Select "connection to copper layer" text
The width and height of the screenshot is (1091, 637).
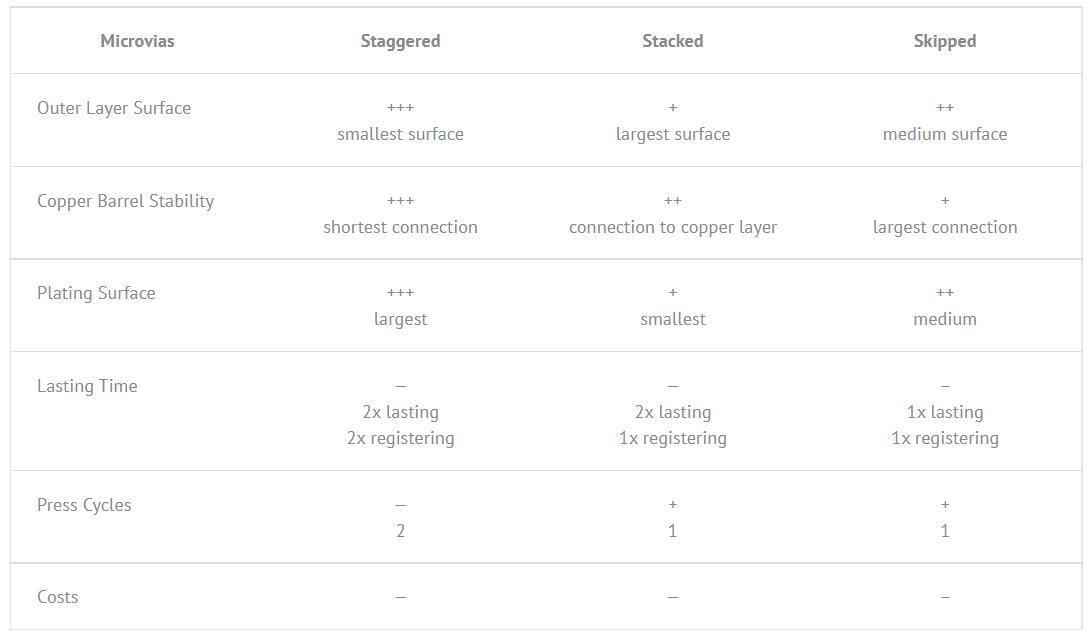(x=672, y=227)
